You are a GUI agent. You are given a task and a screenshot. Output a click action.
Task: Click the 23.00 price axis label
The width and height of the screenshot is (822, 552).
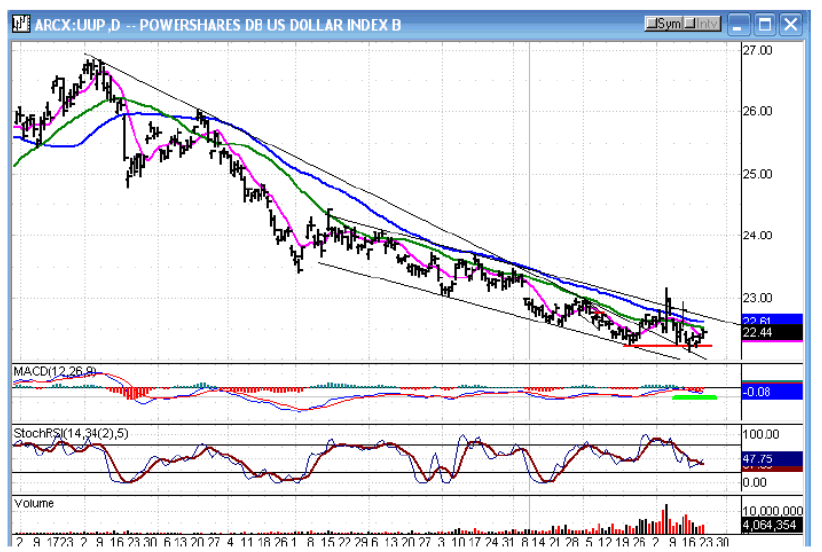pos(758,298)
